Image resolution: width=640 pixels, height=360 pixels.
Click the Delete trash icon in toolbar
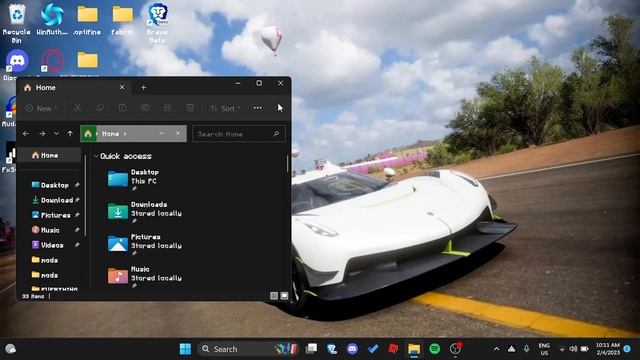tap(190, 108)
